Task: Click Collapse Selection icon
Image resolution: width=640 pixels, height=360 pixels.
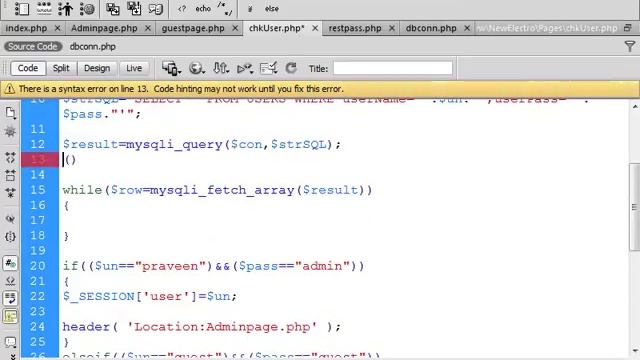Action: click(x=10, y=176)
